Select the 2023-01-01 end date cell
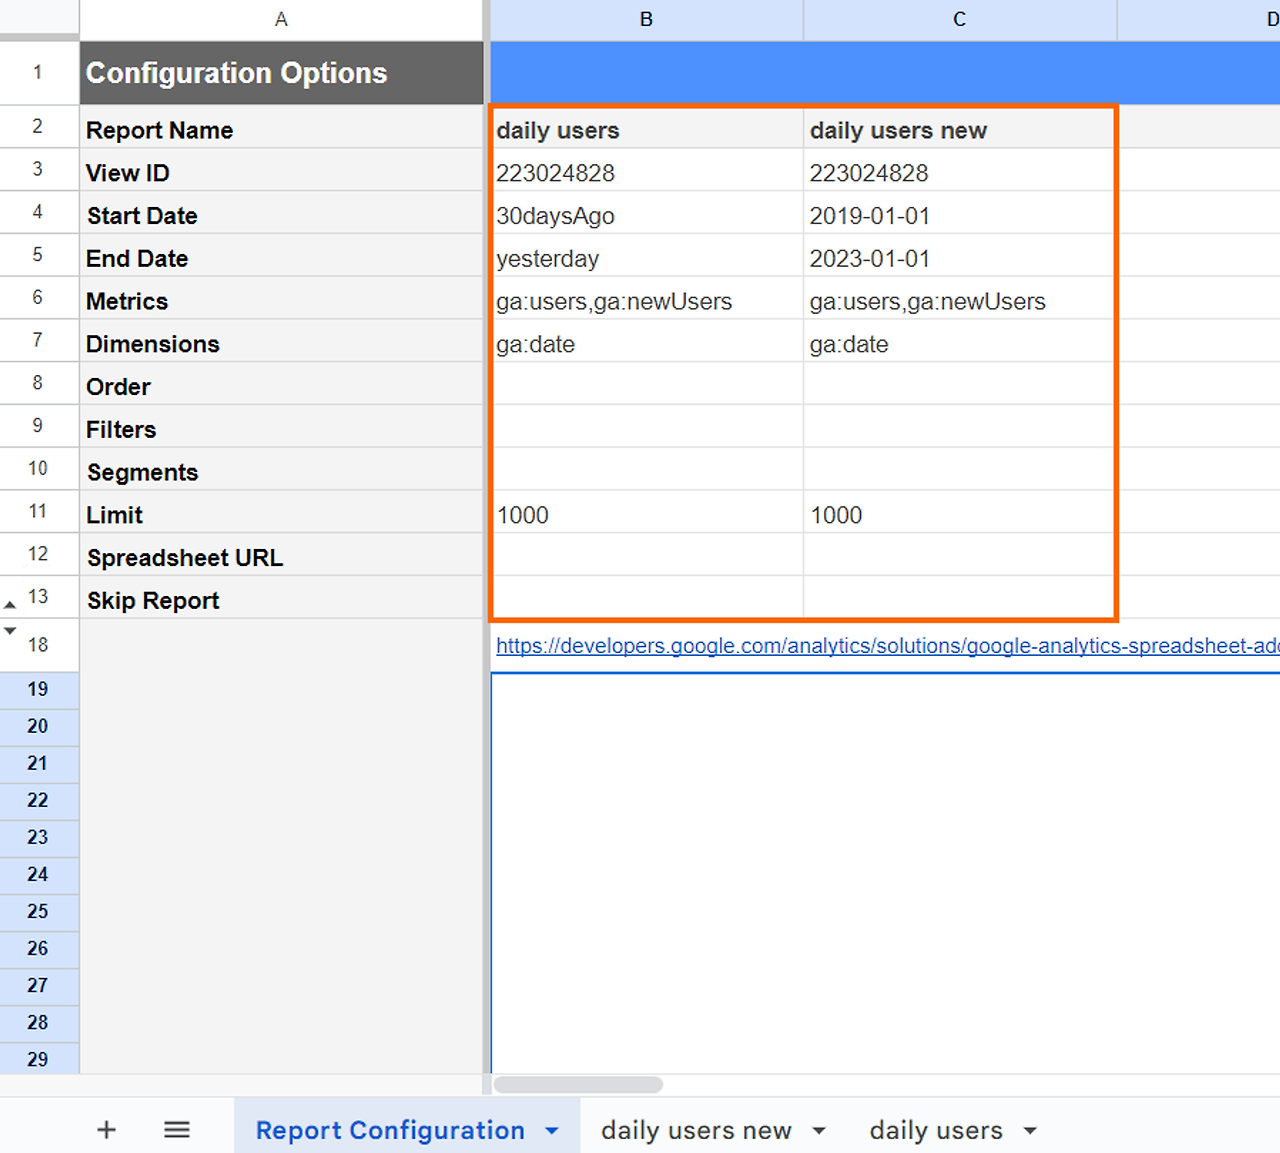The image size is (1280, 1153). click(960, 256)
